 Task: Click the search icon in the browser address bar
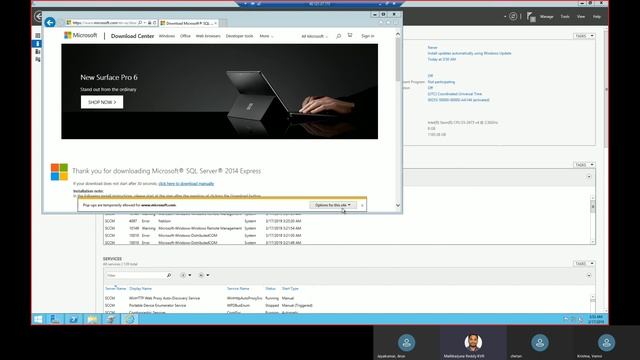click(x=140, y=23)
